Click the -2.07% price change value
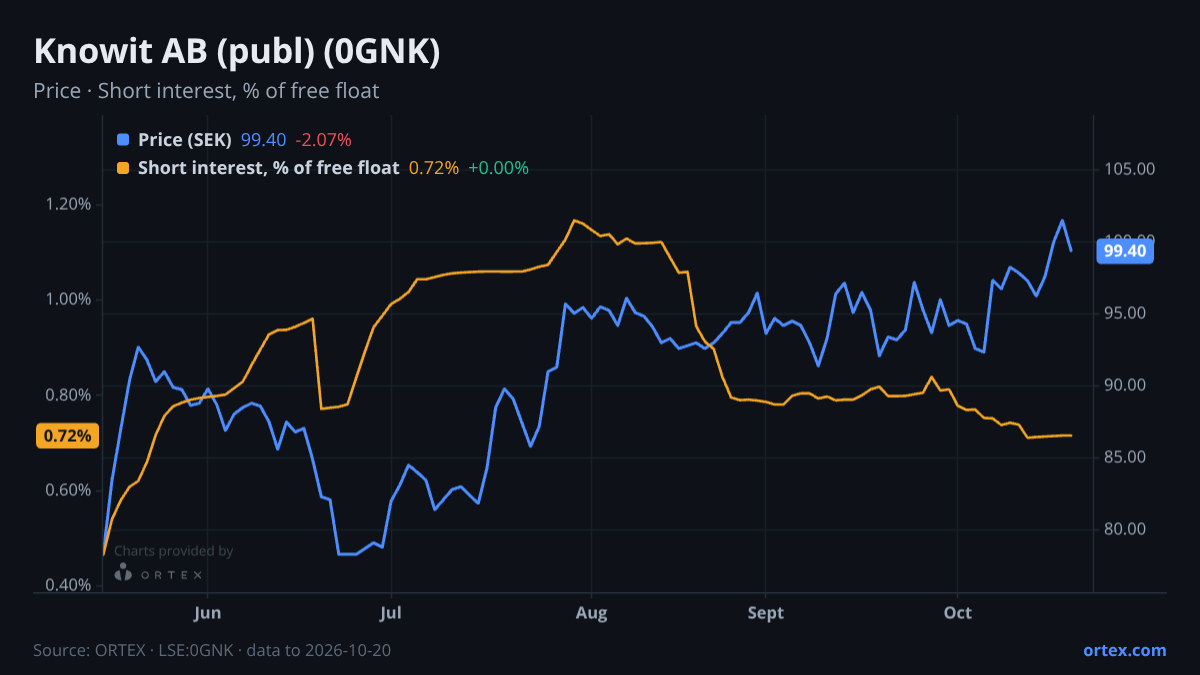The height and width of the screenshot is (675, 1200). (x=323, y=140)
